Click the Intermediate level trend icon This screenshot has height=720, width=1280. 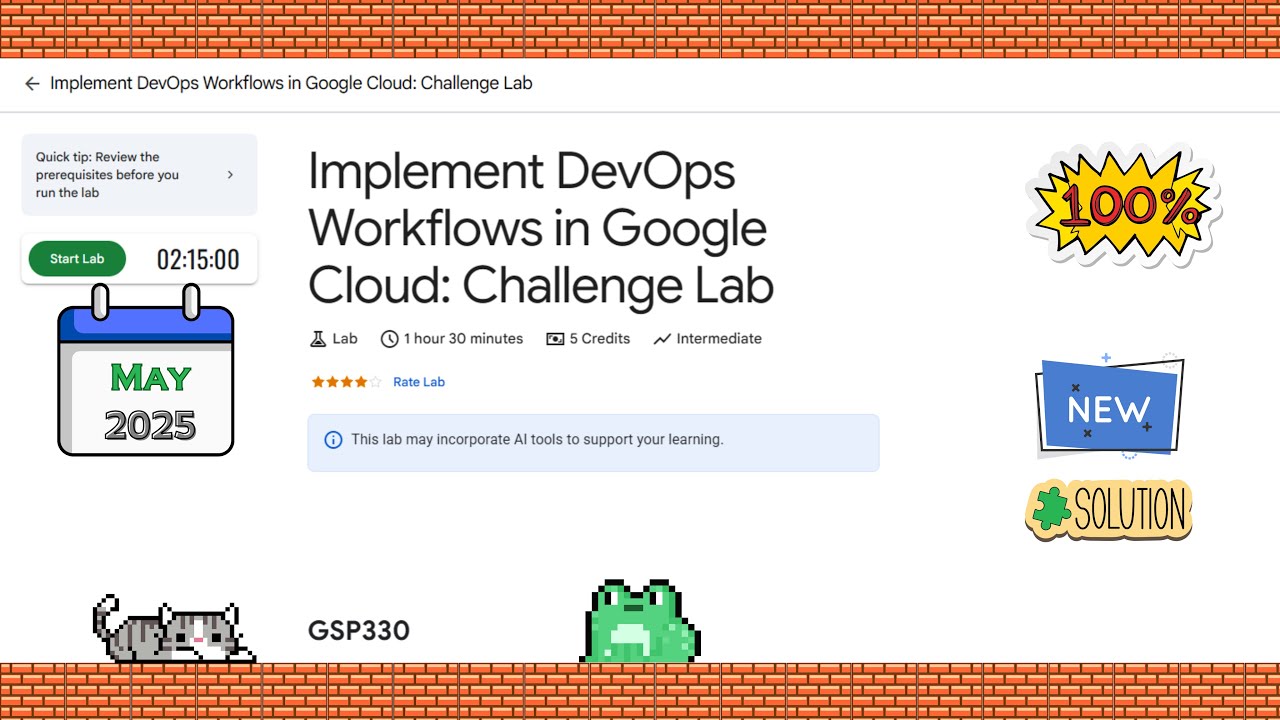662,339
